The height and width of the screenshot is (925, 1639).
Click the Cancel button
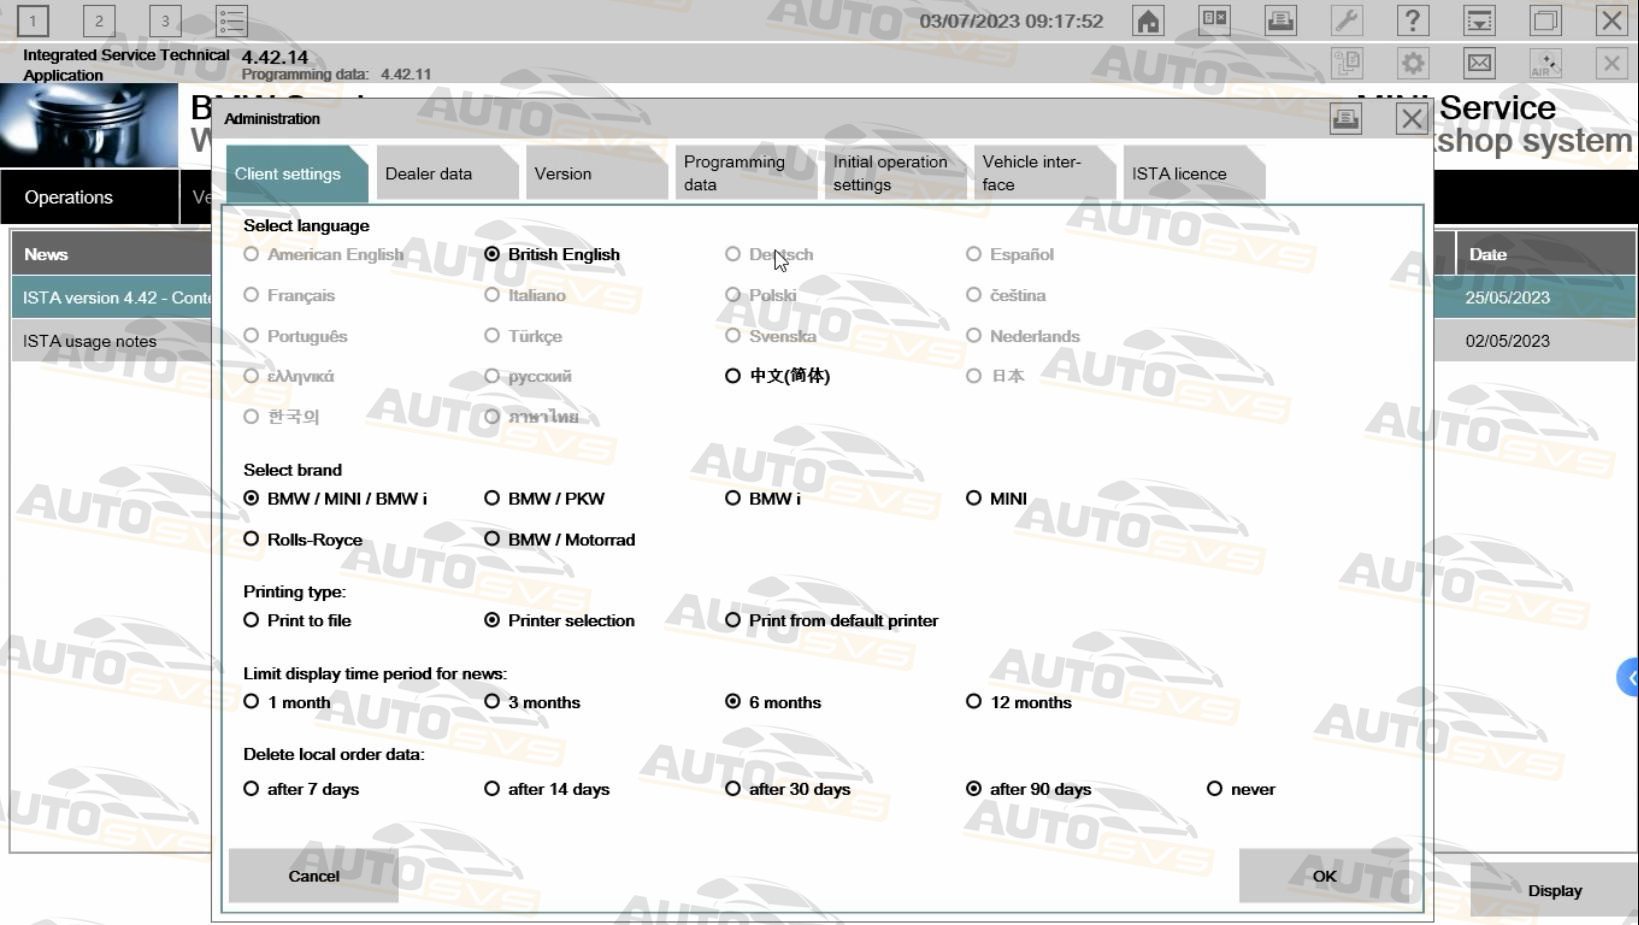pos(314,876)
